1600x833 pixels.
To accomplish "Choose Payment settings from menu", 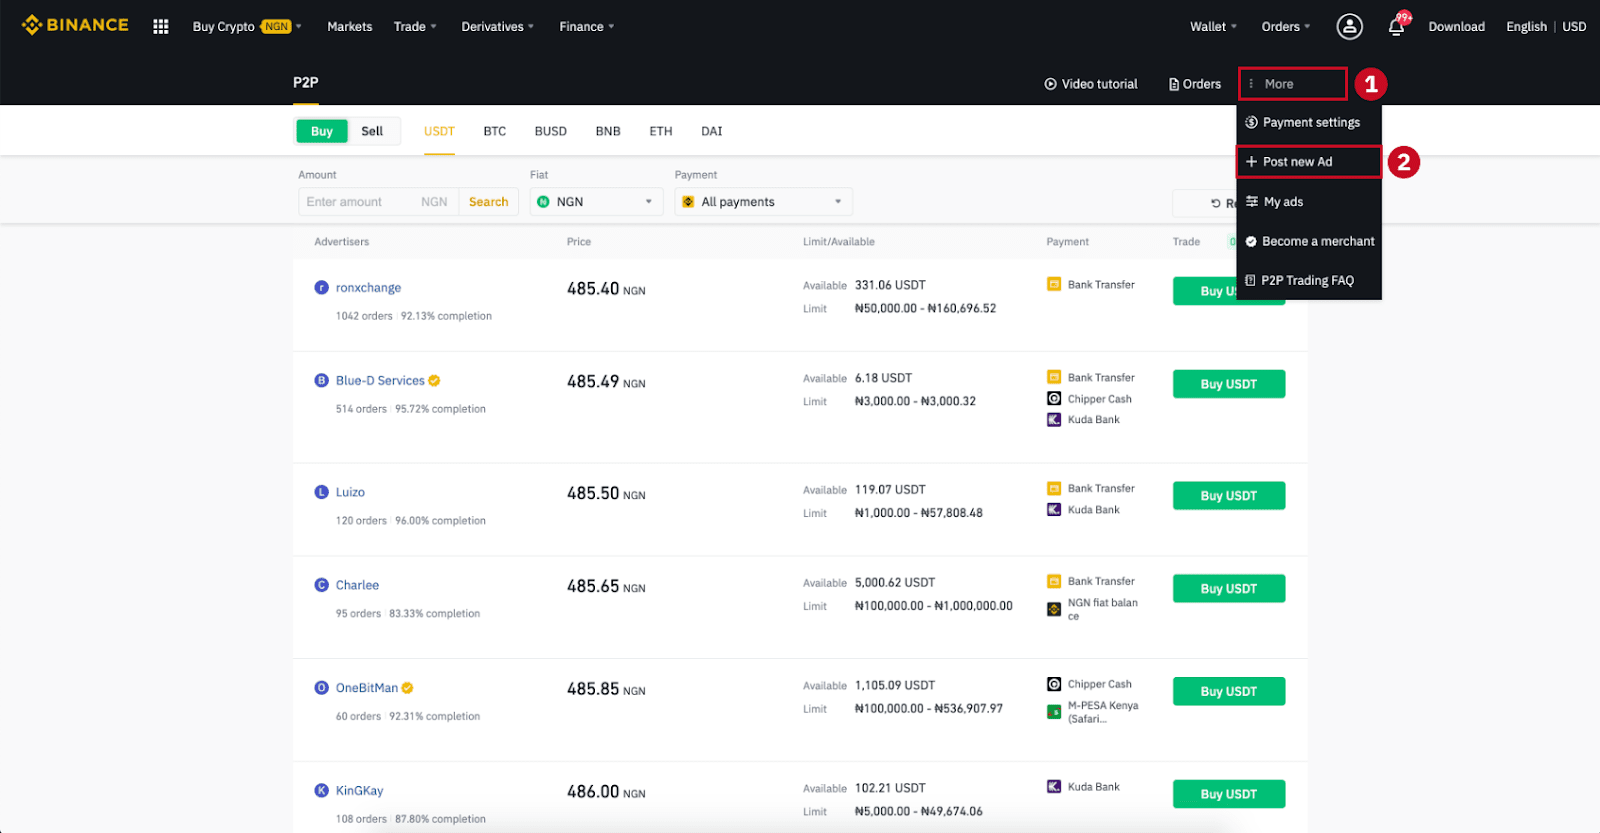I will 1308,122.
